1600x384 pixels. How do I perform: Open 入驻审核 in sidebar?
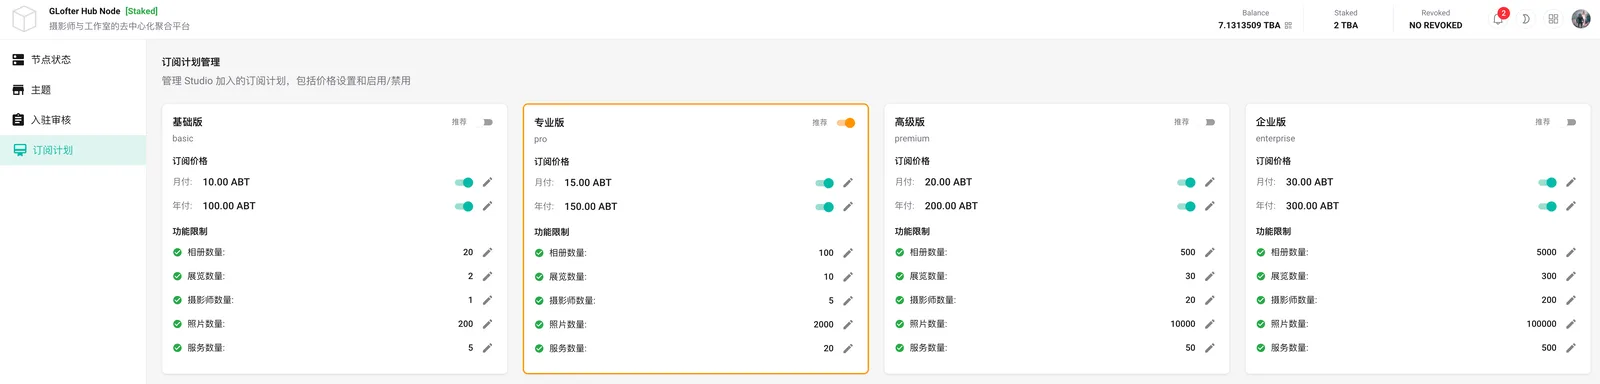pyautogui.click(x=73, y=120)
